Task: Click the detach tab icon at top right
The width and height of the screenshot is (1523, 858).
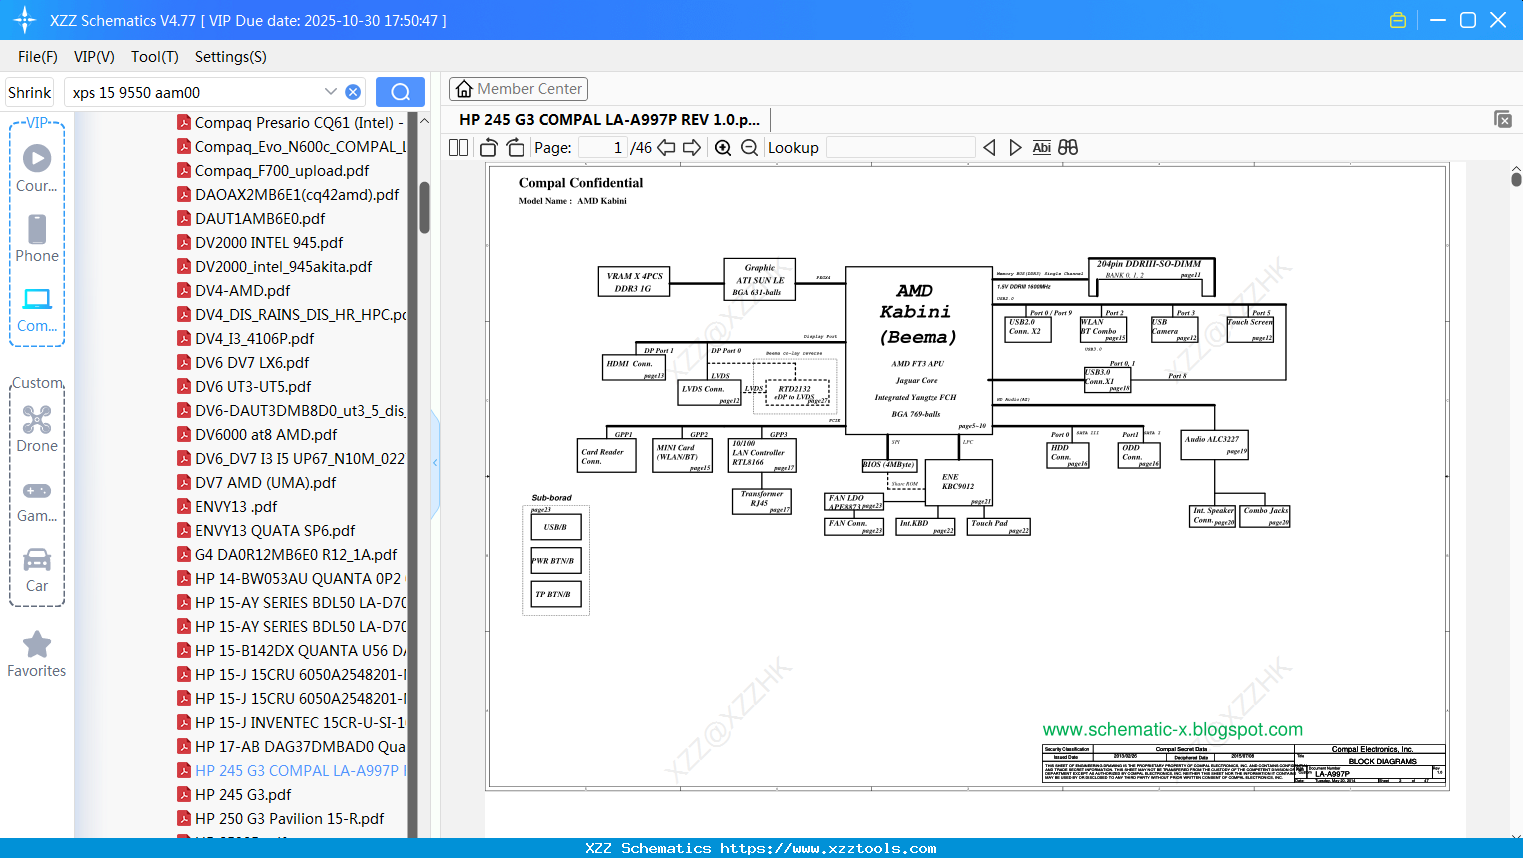Action: coord(1503,119)
